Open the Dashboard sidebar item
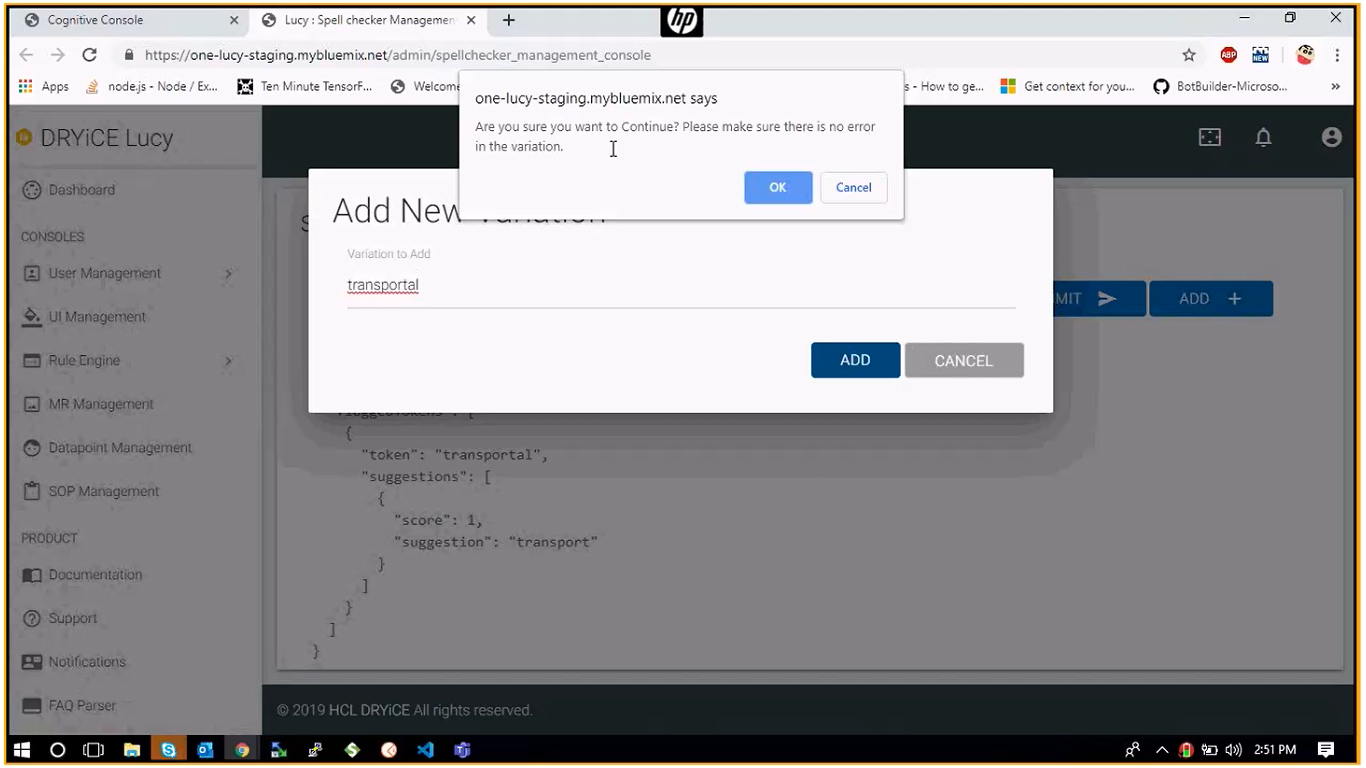The height and width of the screenshot is (768, 1366). pyautogui.click(x=82, y=190)
